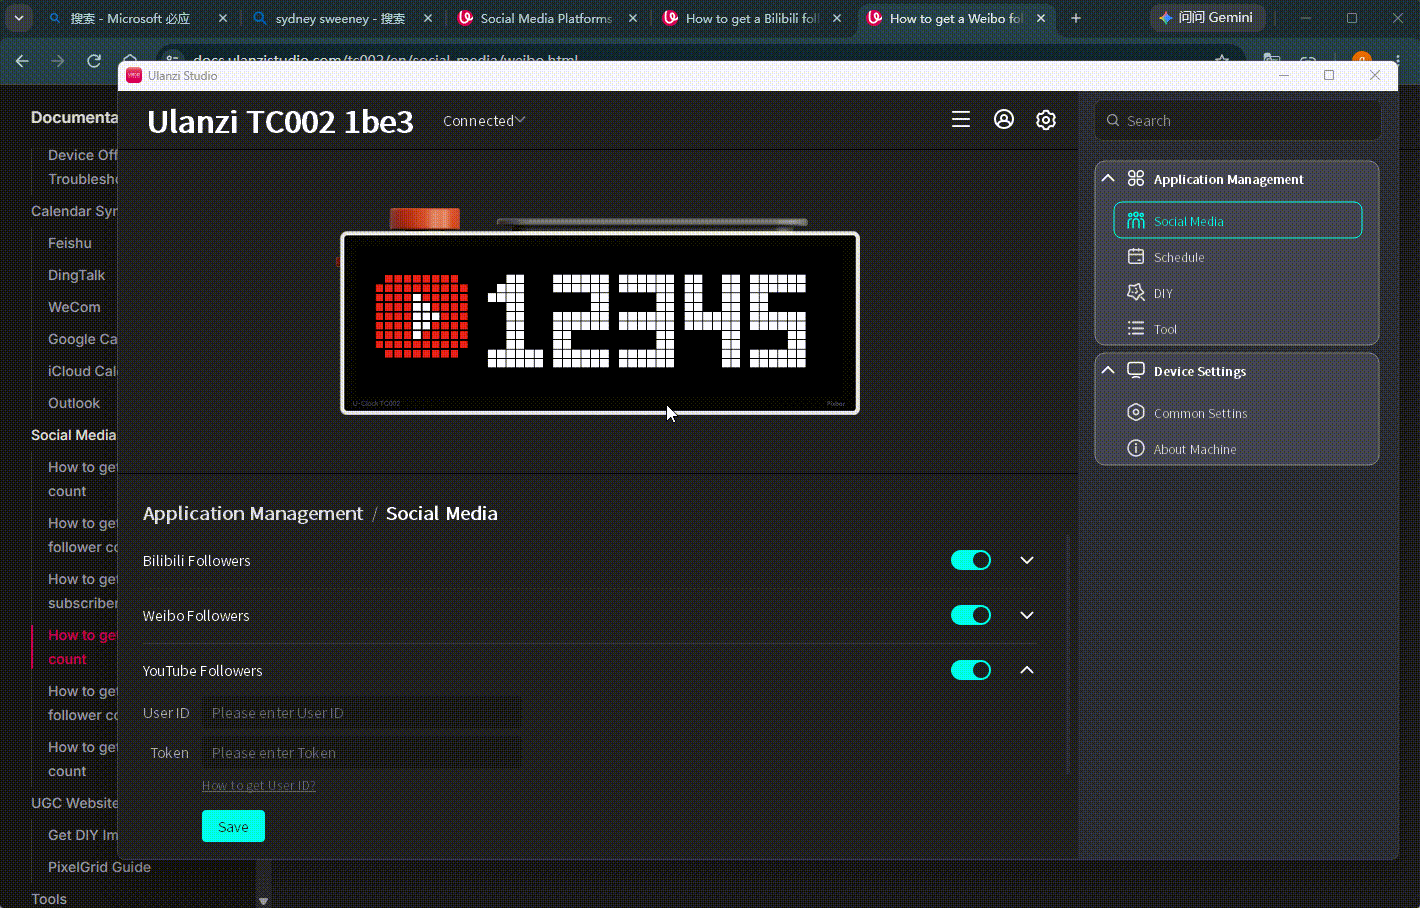The image size is (1420, 908).
Task: Open Feishu docs page in sidebar
Action: click(70, 243)
